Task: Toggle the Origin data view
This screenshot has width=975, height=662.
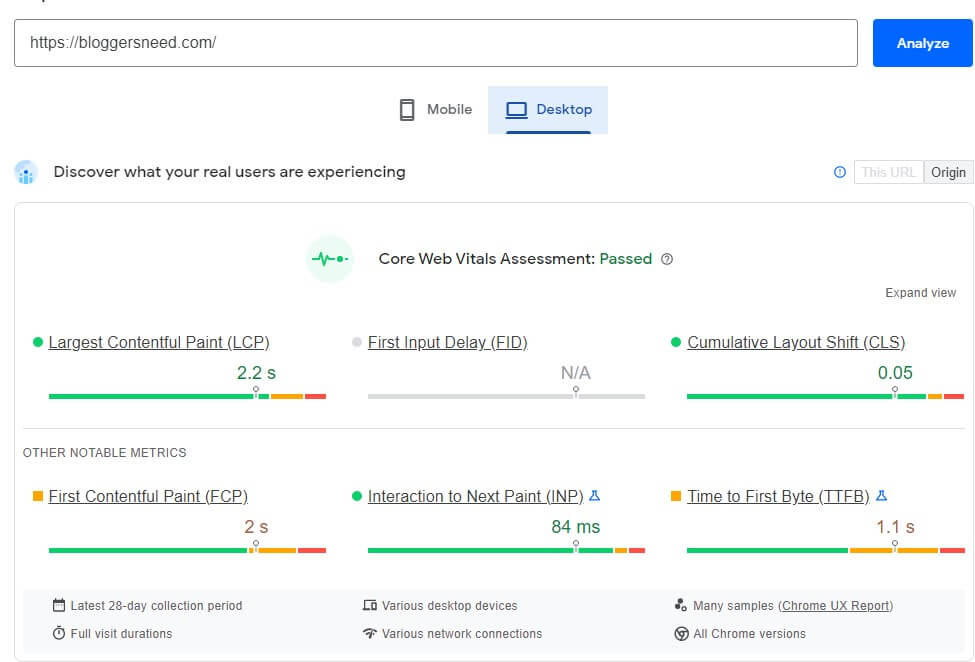Action: pyautogui.click(x=948, y=172)
